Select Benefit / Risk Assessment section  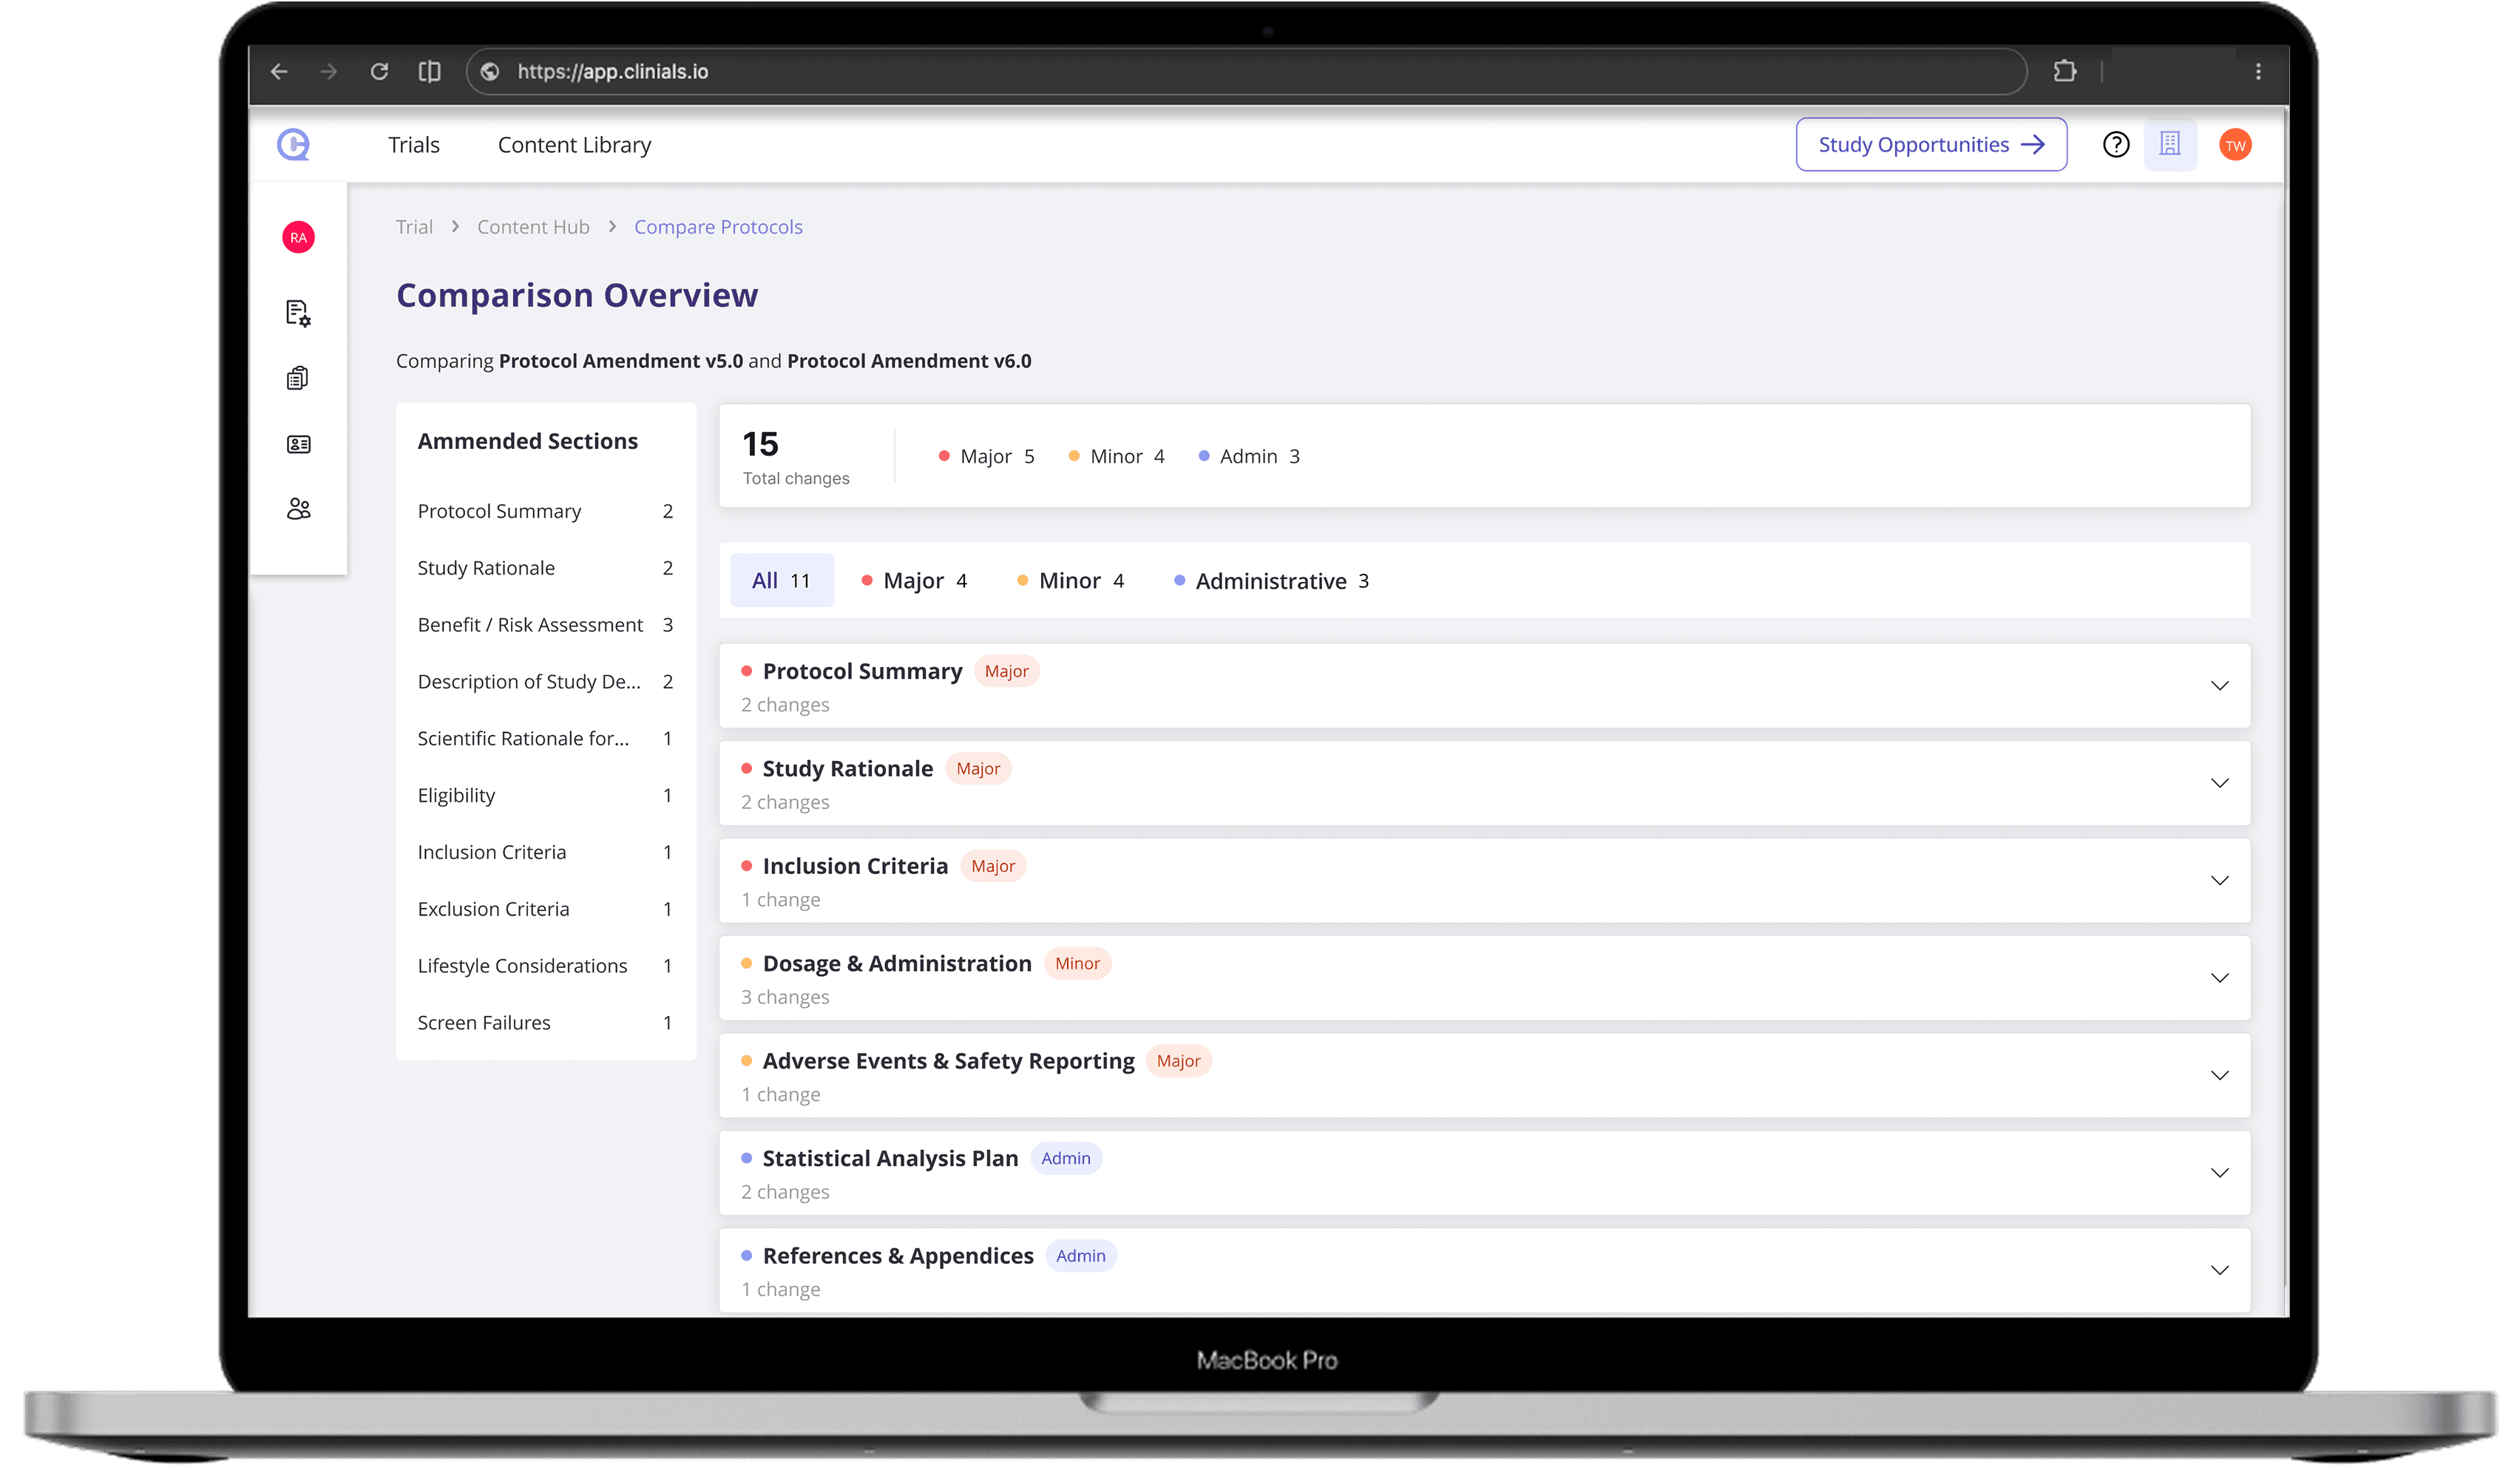545,626
